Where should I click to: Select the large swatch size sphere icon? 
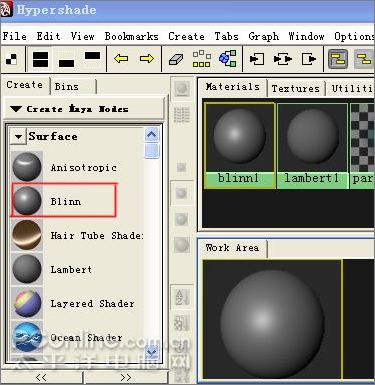181,219
